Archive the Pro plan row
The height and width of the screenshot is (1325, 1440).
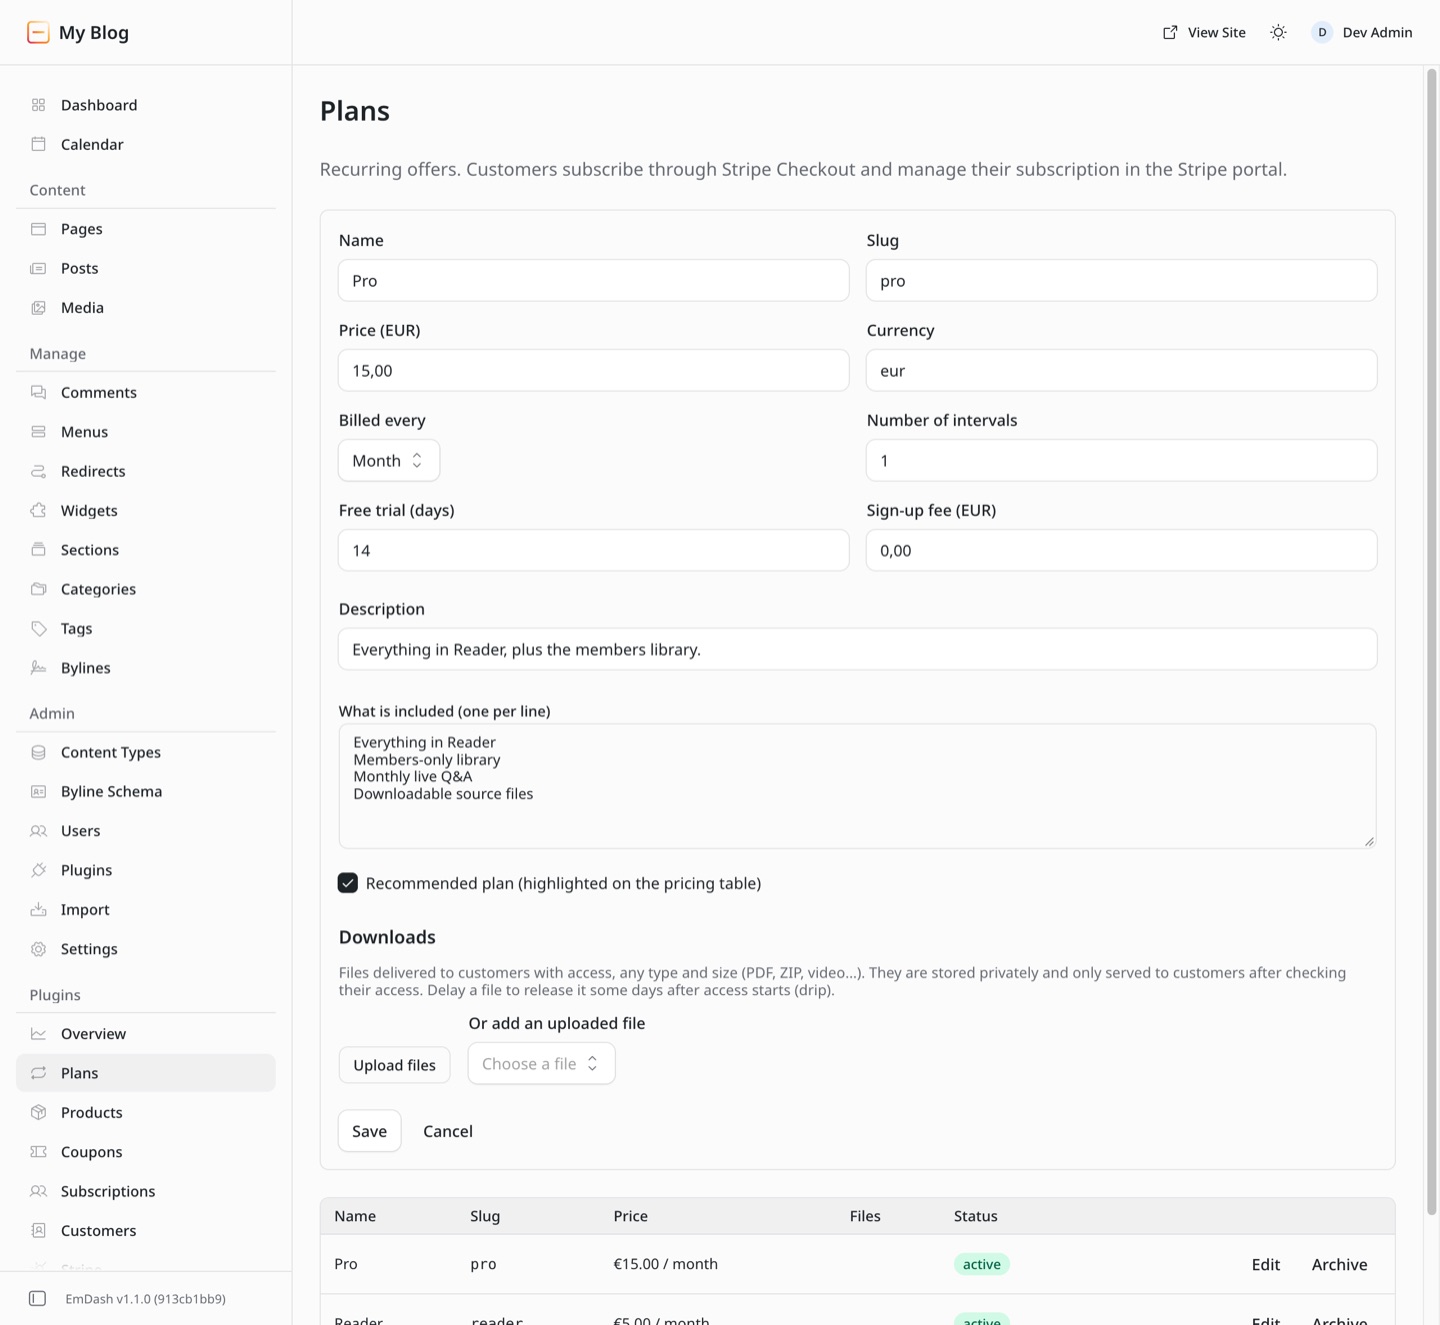(x=1339, y=1264)
